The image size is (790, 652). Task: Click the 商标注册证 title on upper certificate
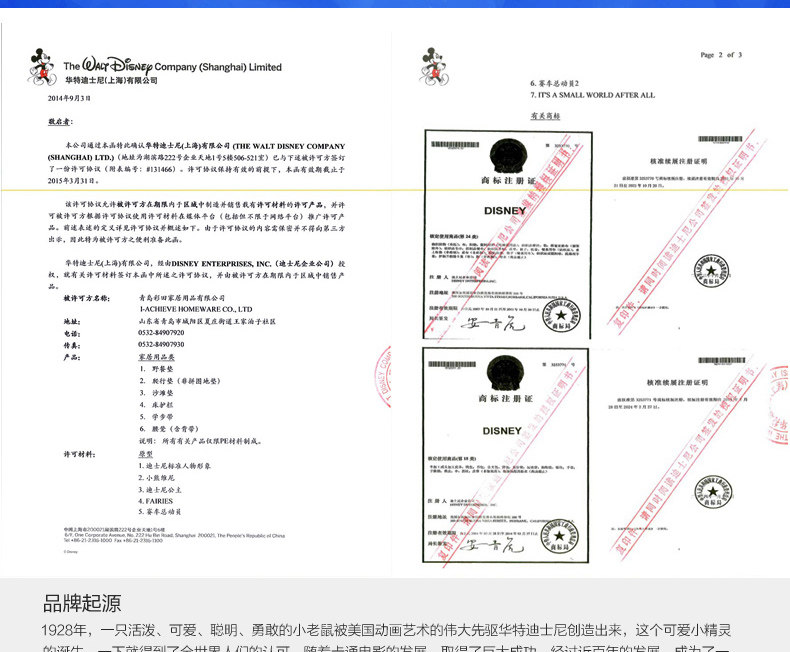[x=508, y=180]
